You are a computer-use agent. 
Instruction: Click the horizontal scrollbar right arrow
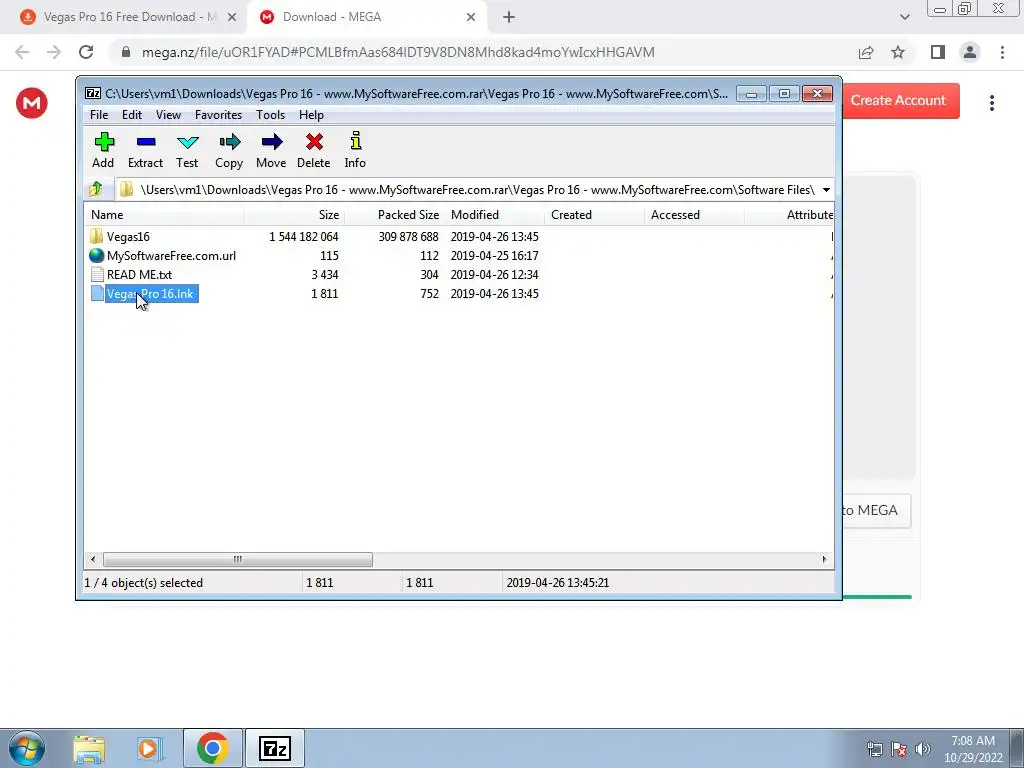[824, 559]
